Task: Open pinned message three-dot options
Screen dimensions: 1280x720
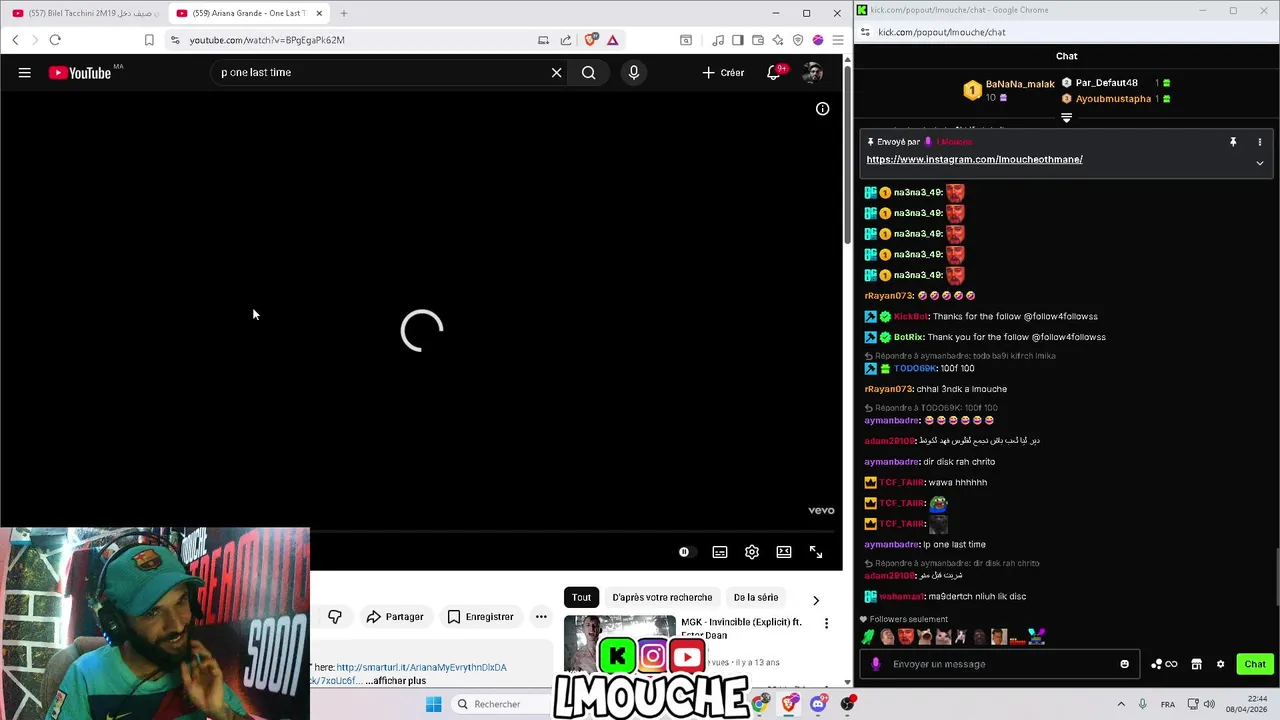Action: (x=1260, y=142)
